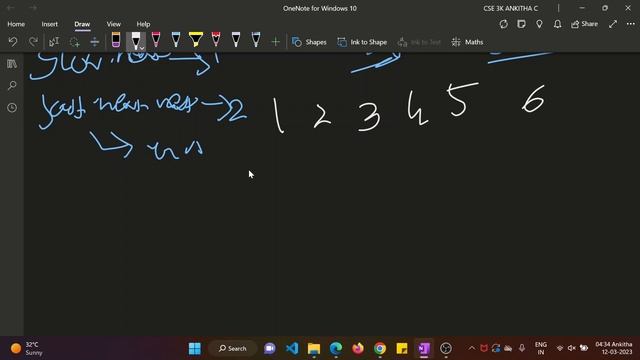Enter full screen mode
Viewport: 640px width, 360px height.
click(613, 24)
